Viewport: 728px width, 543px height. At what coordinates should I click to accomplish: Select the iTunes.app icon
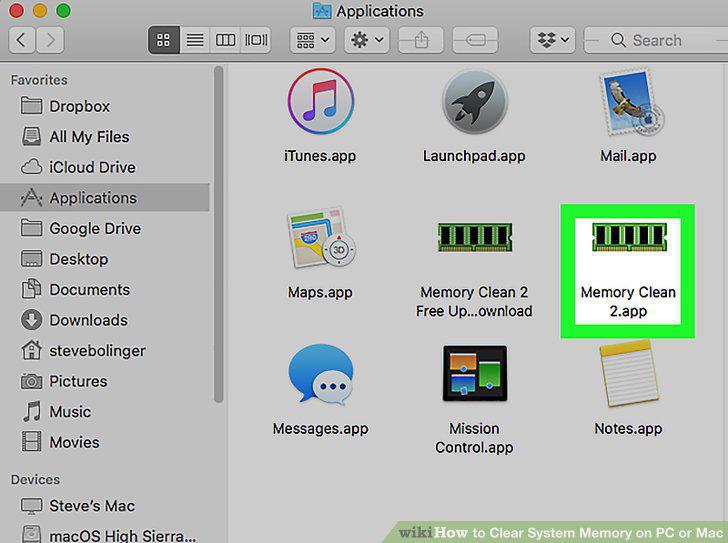320,101
